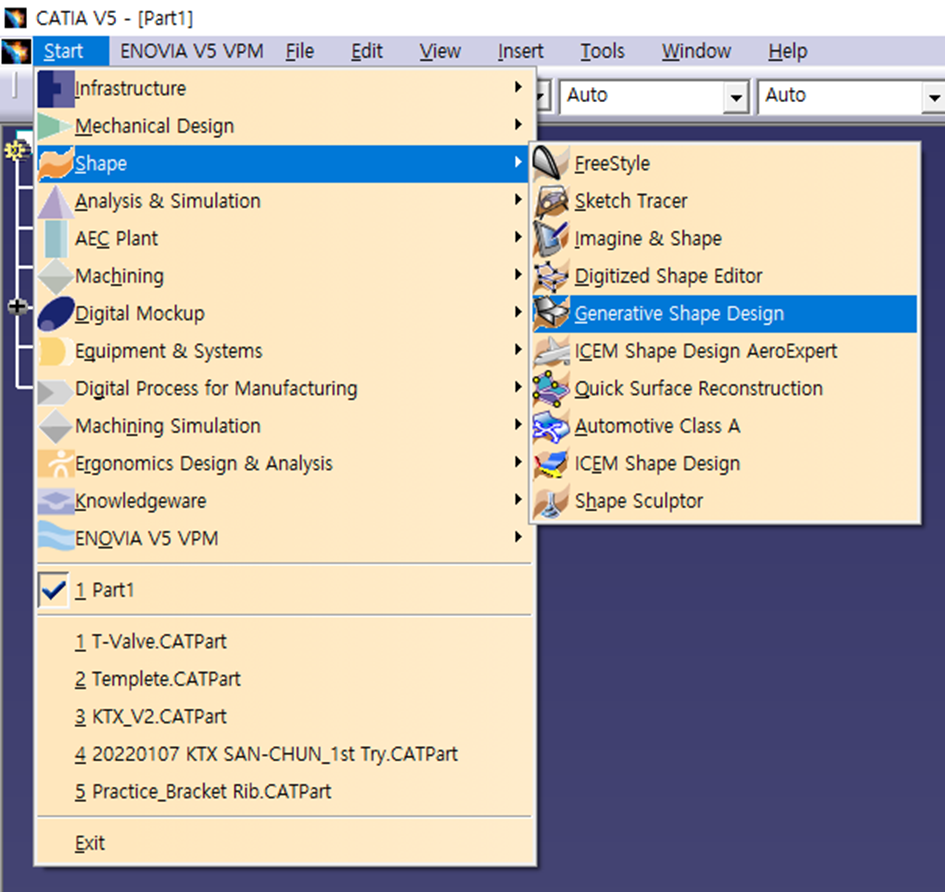Open the Insert menu
Screen dimensions: 945x892
click(521, 51)
